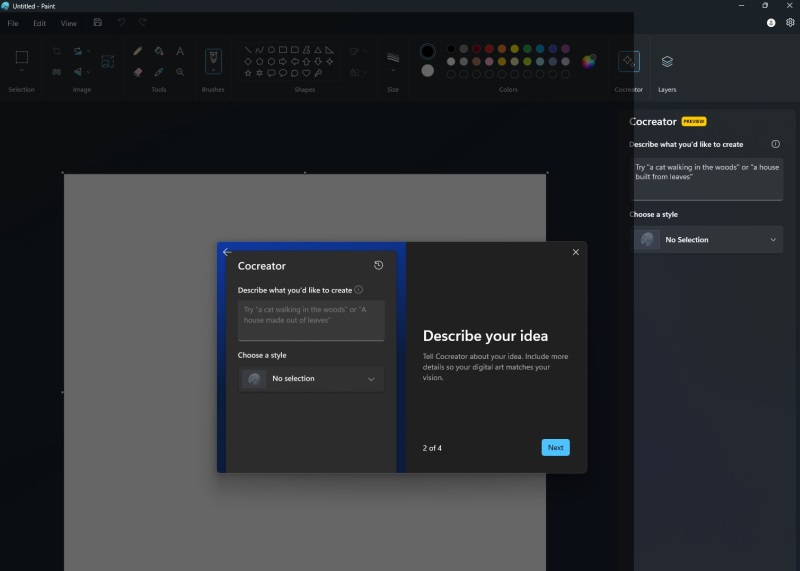
Task: Open the Edit colors wheel
Action: coord(589,61)
